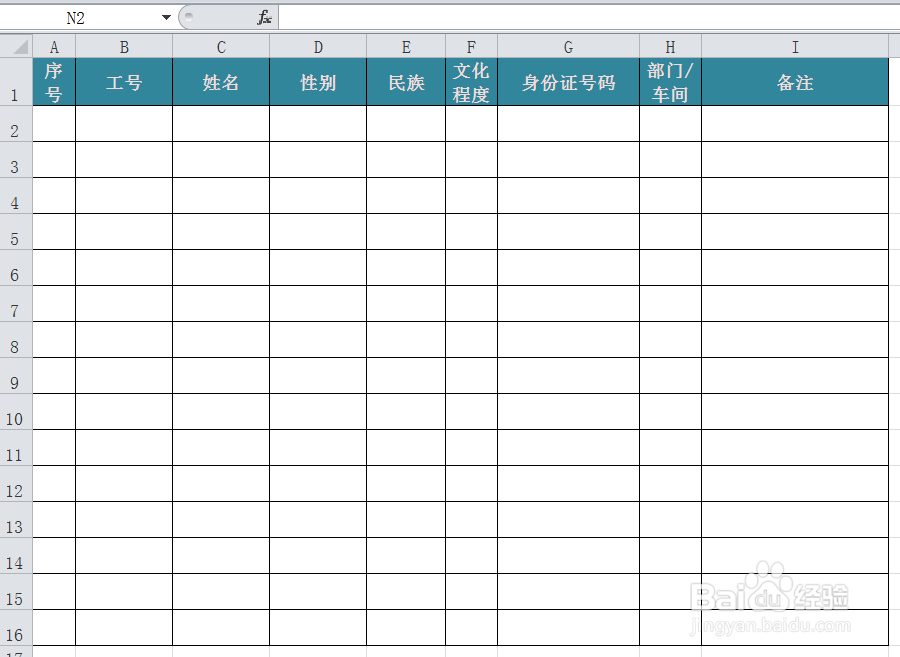This screenshot has width=900, height=657.
Task: Select column G by clicking its header
Action: point(567,45)
